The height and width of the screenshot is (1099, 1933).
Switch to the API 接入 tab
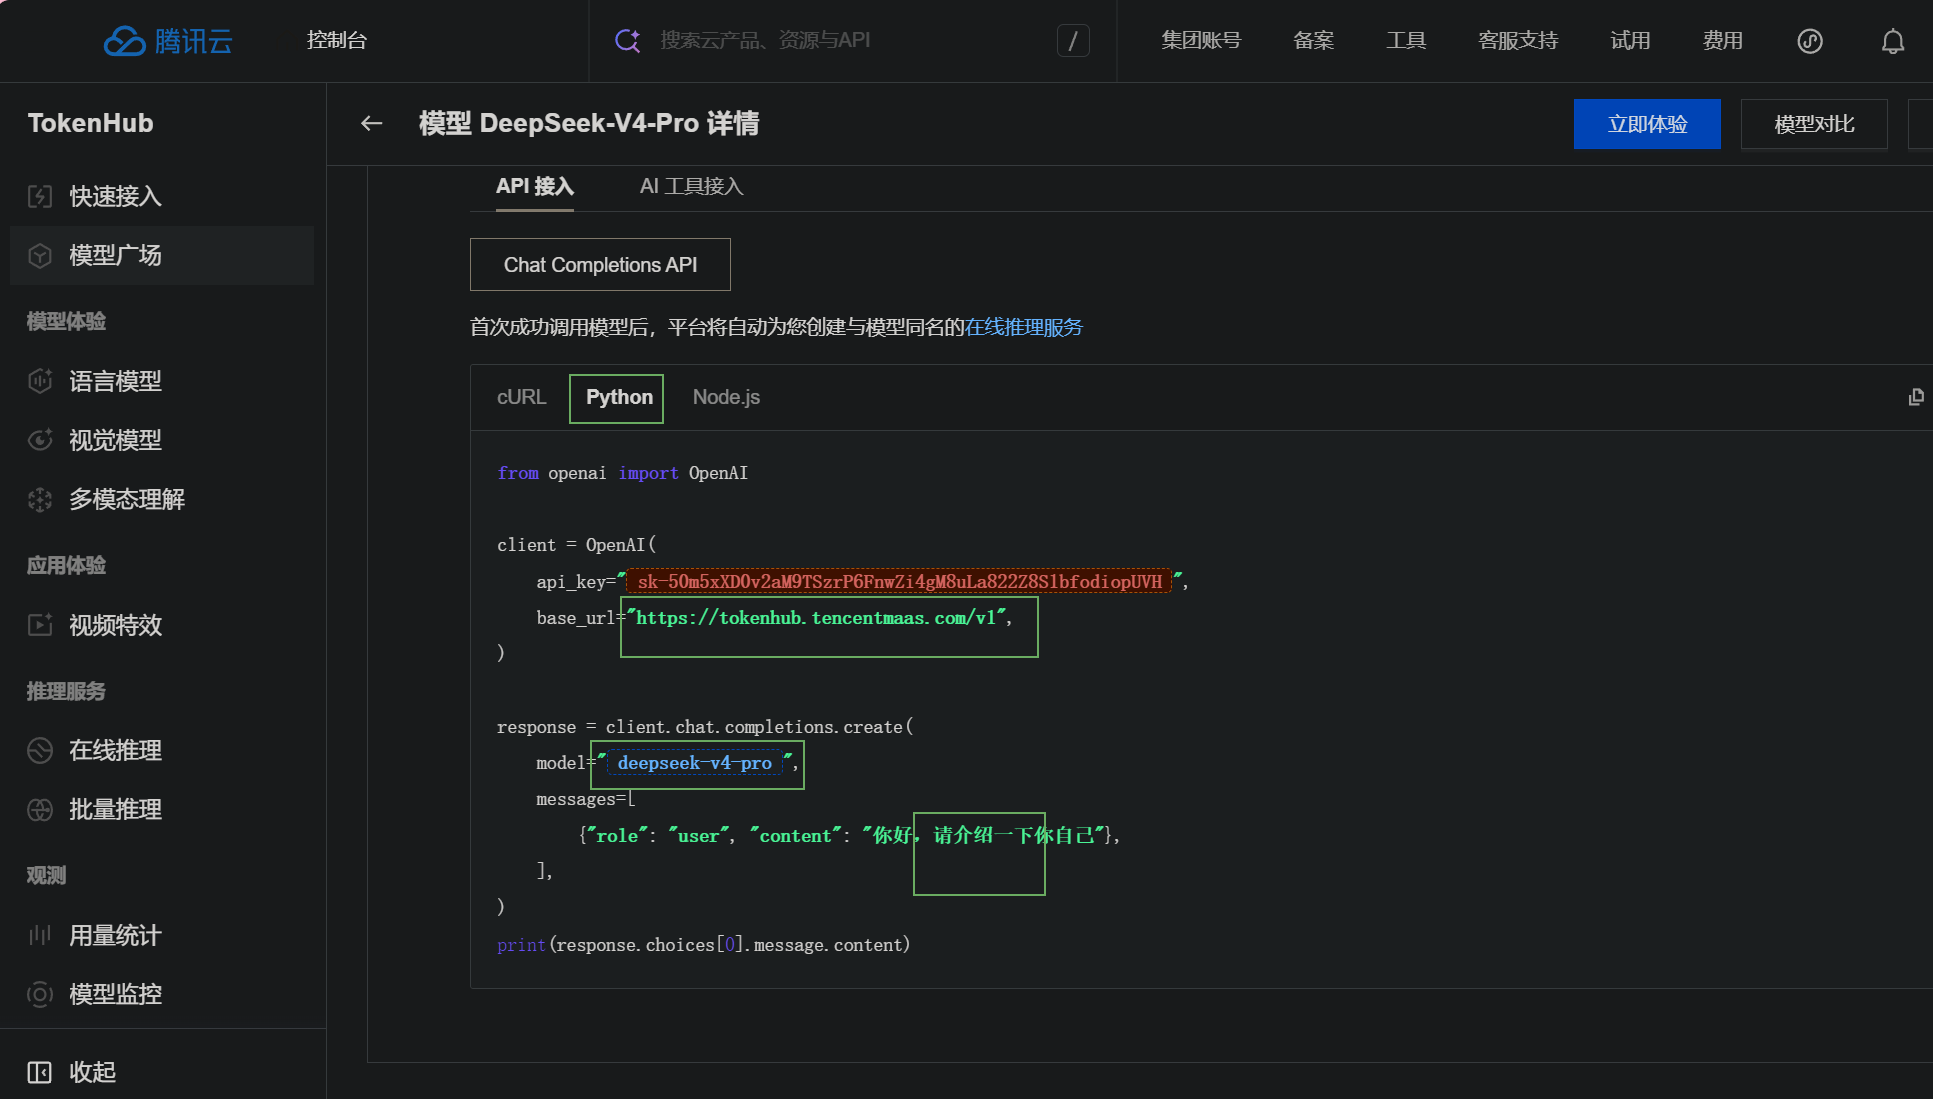click(x=535, y=187)
